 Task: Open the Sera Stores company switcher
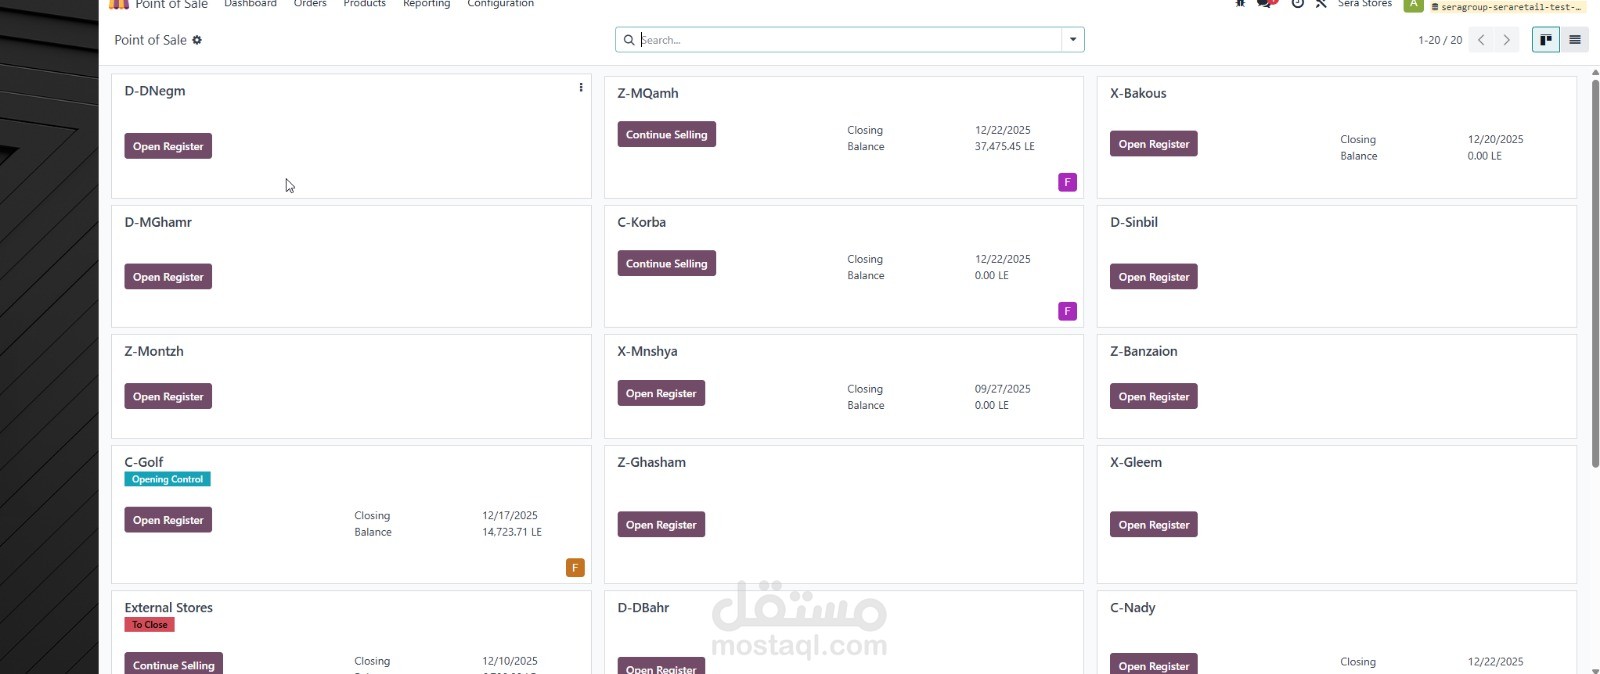coord(1365,3)
